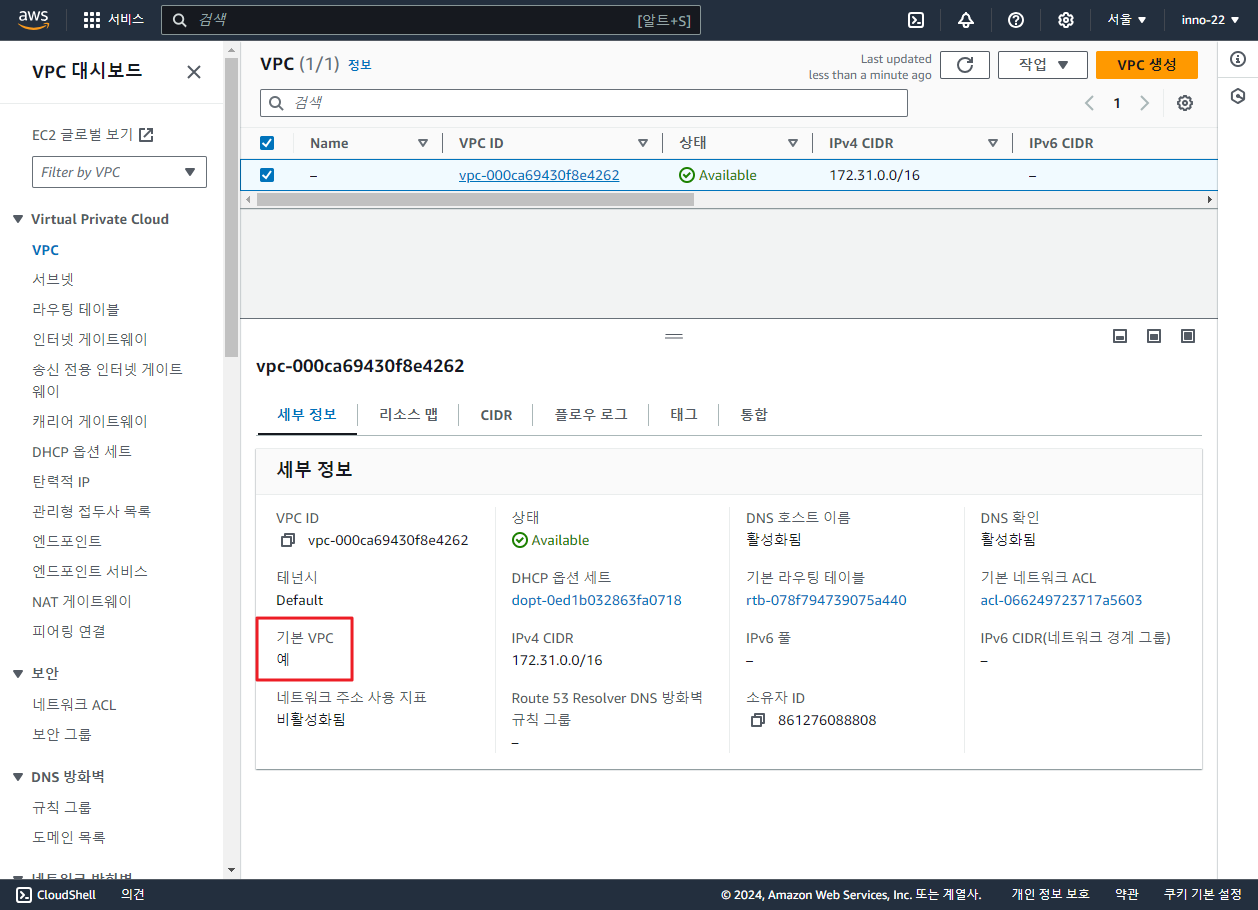The height and width of the screenshot is (910, 1258).
Task: Copy the owner ID 861276088808
Action: [758, 720]
